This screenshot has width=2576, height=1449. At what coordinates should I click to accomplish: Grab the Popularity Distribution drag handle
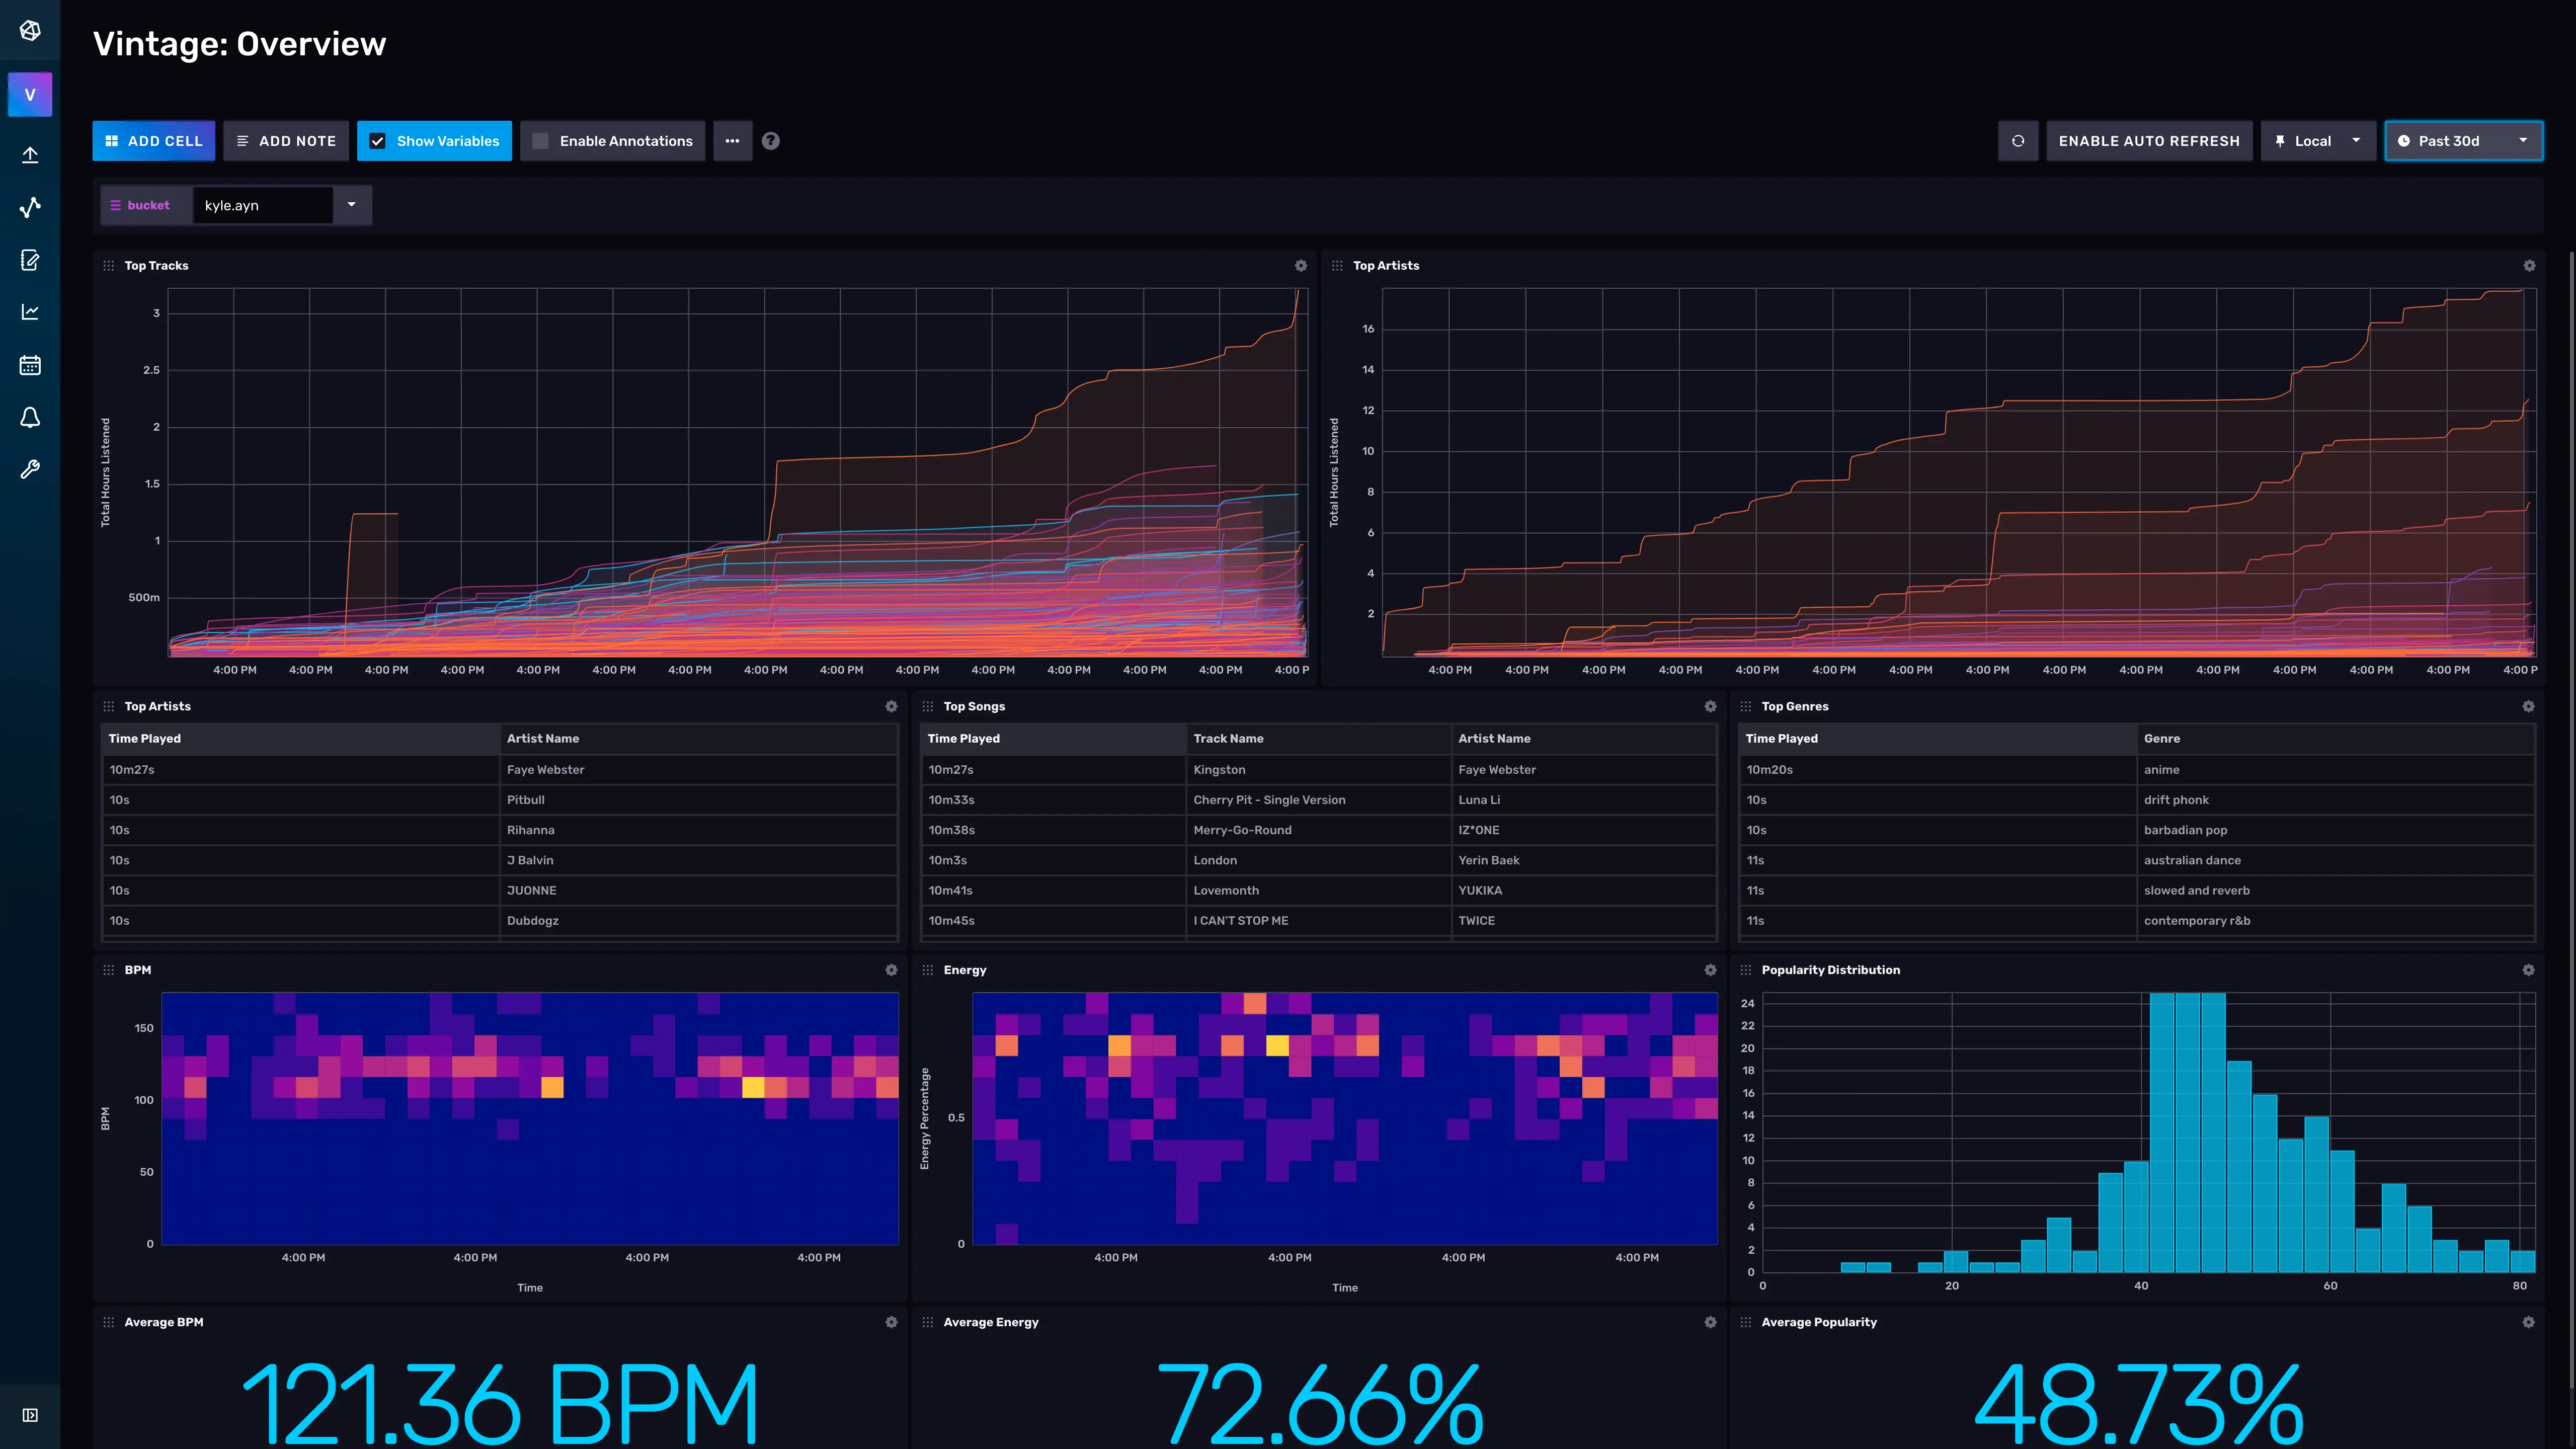[1746, 970]
